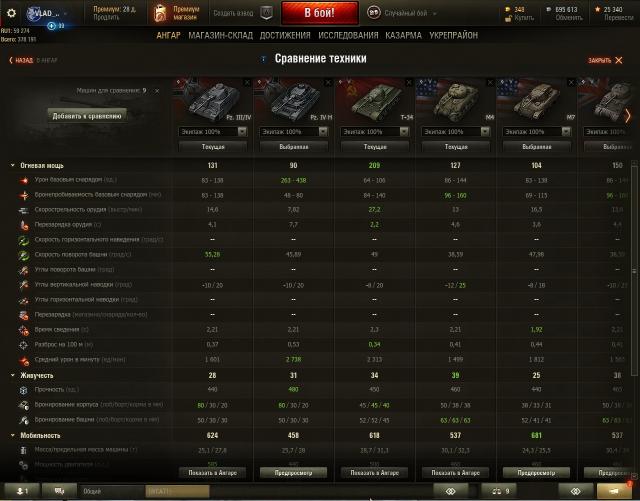The image size is (640, 501).
Task: Remove Pz. III/IV from comparison
Action: click(247, 83)
